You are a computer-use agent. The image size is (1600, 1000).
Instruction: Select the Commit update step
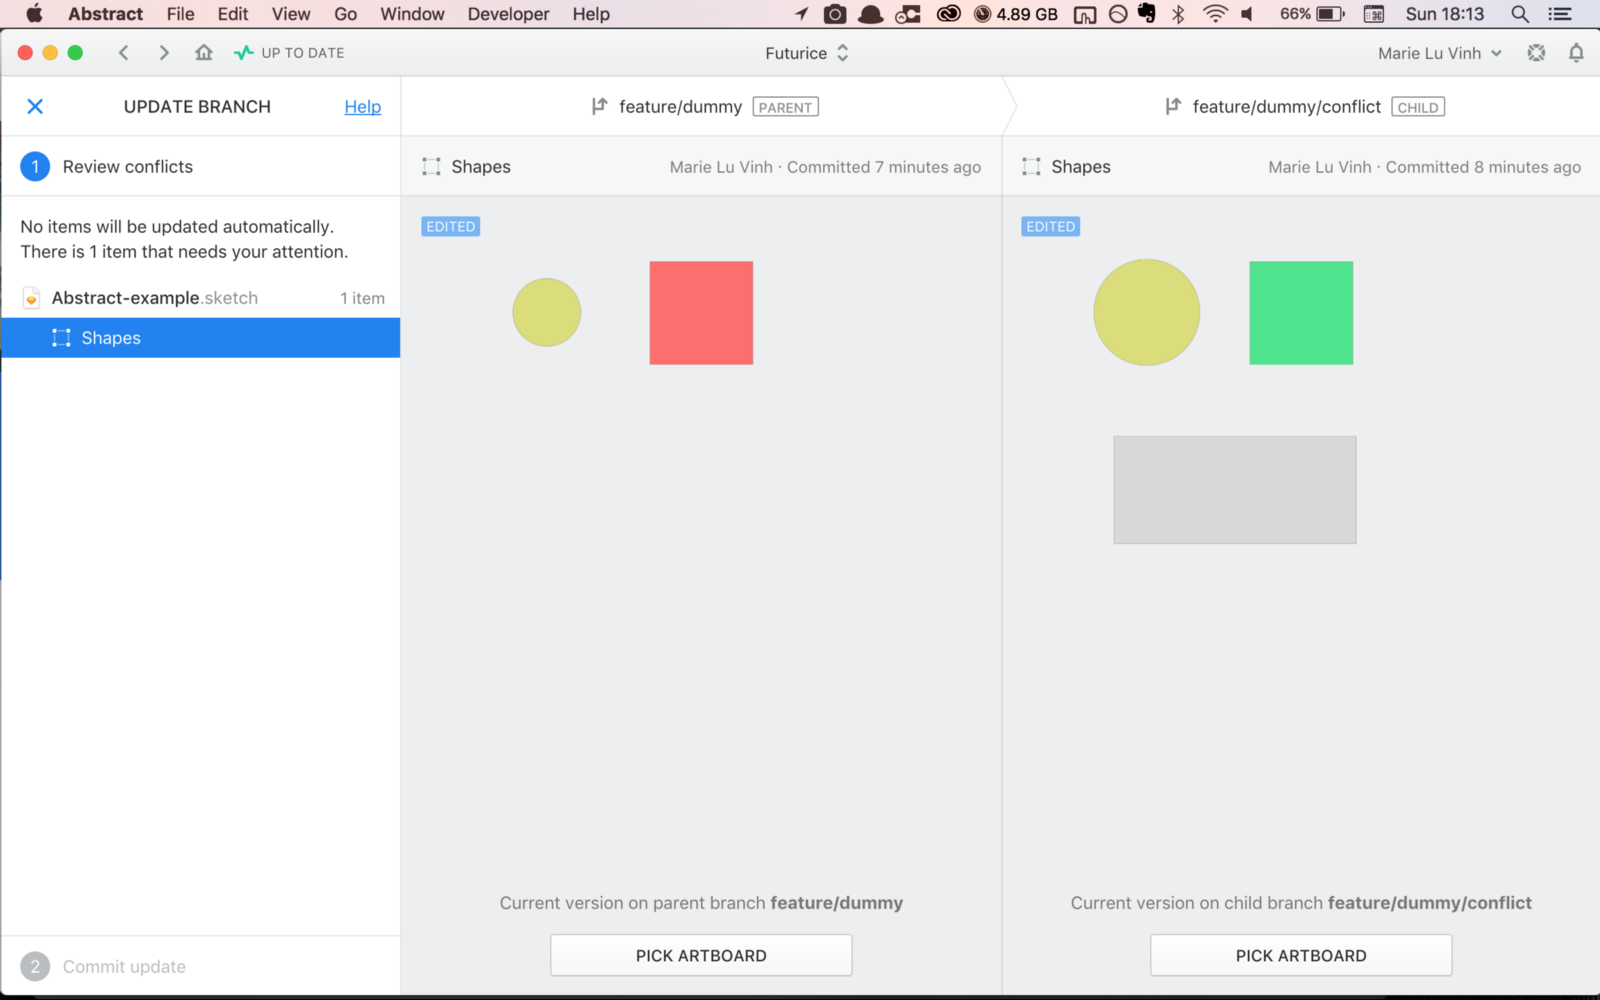point(200,967)
